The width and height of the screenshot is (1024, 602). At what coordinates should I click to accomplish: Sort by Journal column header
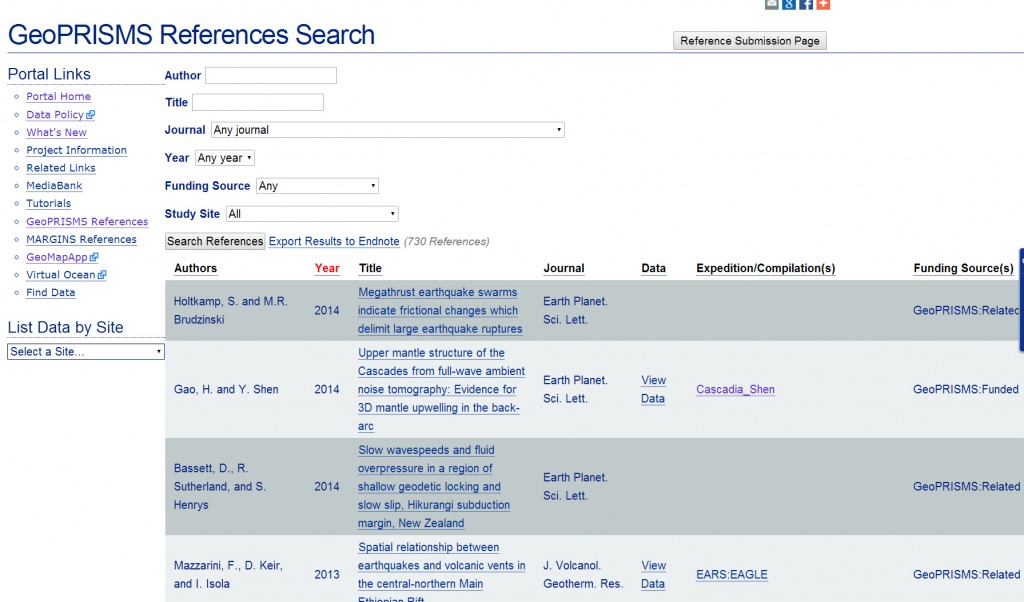coord(564,268)
